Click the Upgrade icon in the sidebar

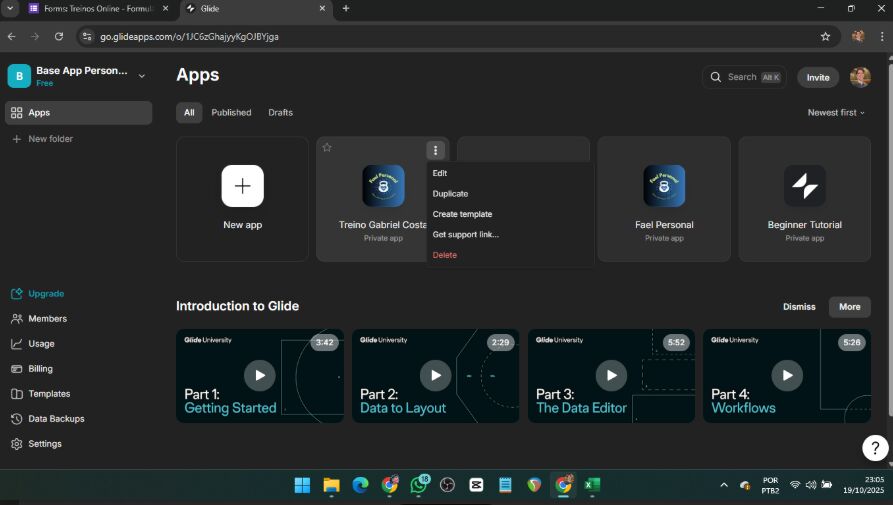[17, 294]
